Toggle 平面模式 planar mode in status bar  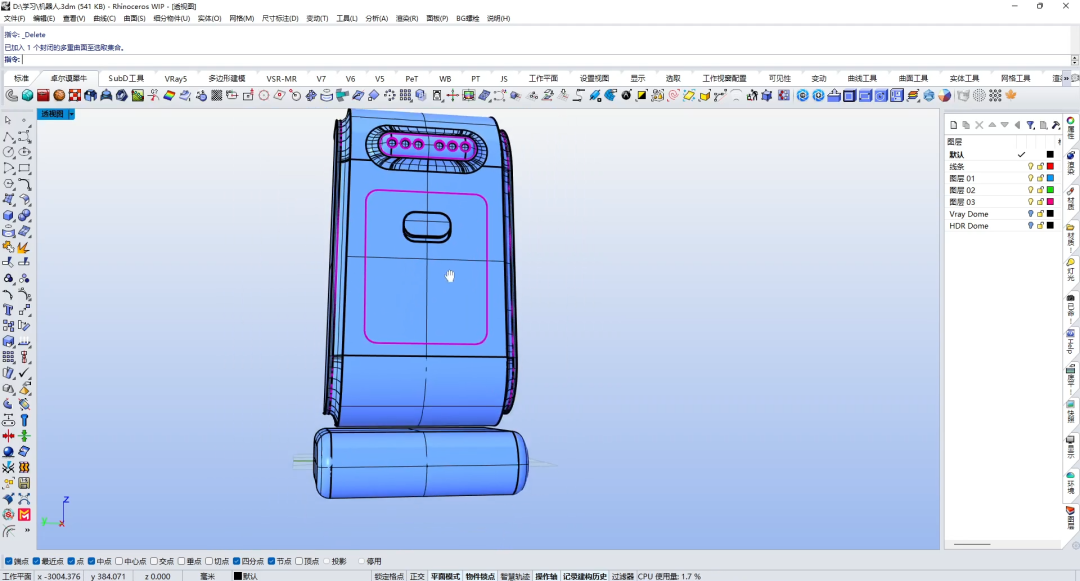[x=446, y=576]
